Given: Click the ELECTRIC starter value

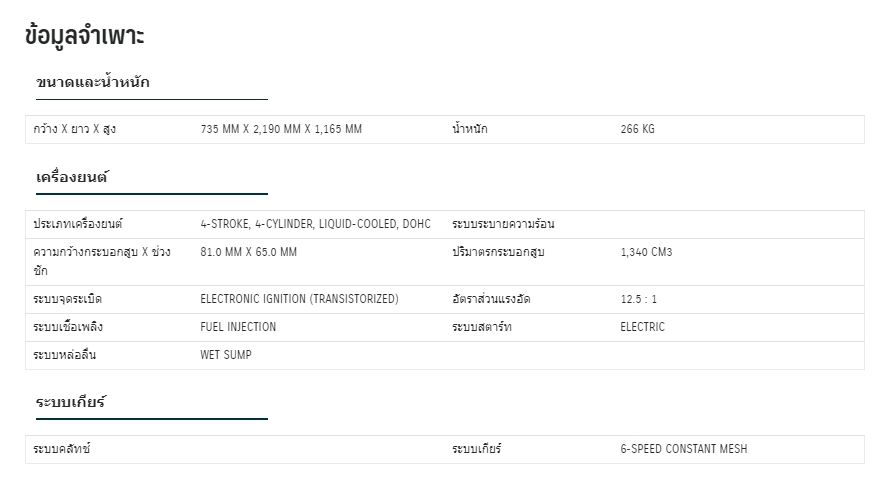Looking at the screenshot, I should point(642,327).
